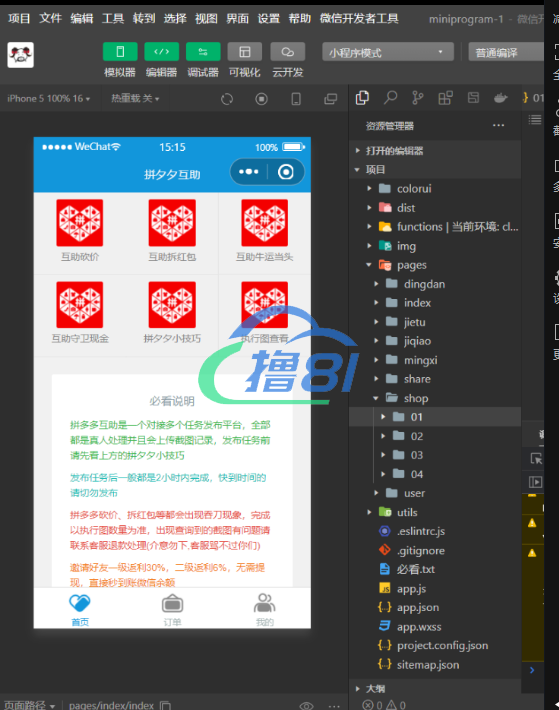The height and width of the screenshot is (710, 559).
Task: Open the 设置 menu
Action: [x=269, y=19]
